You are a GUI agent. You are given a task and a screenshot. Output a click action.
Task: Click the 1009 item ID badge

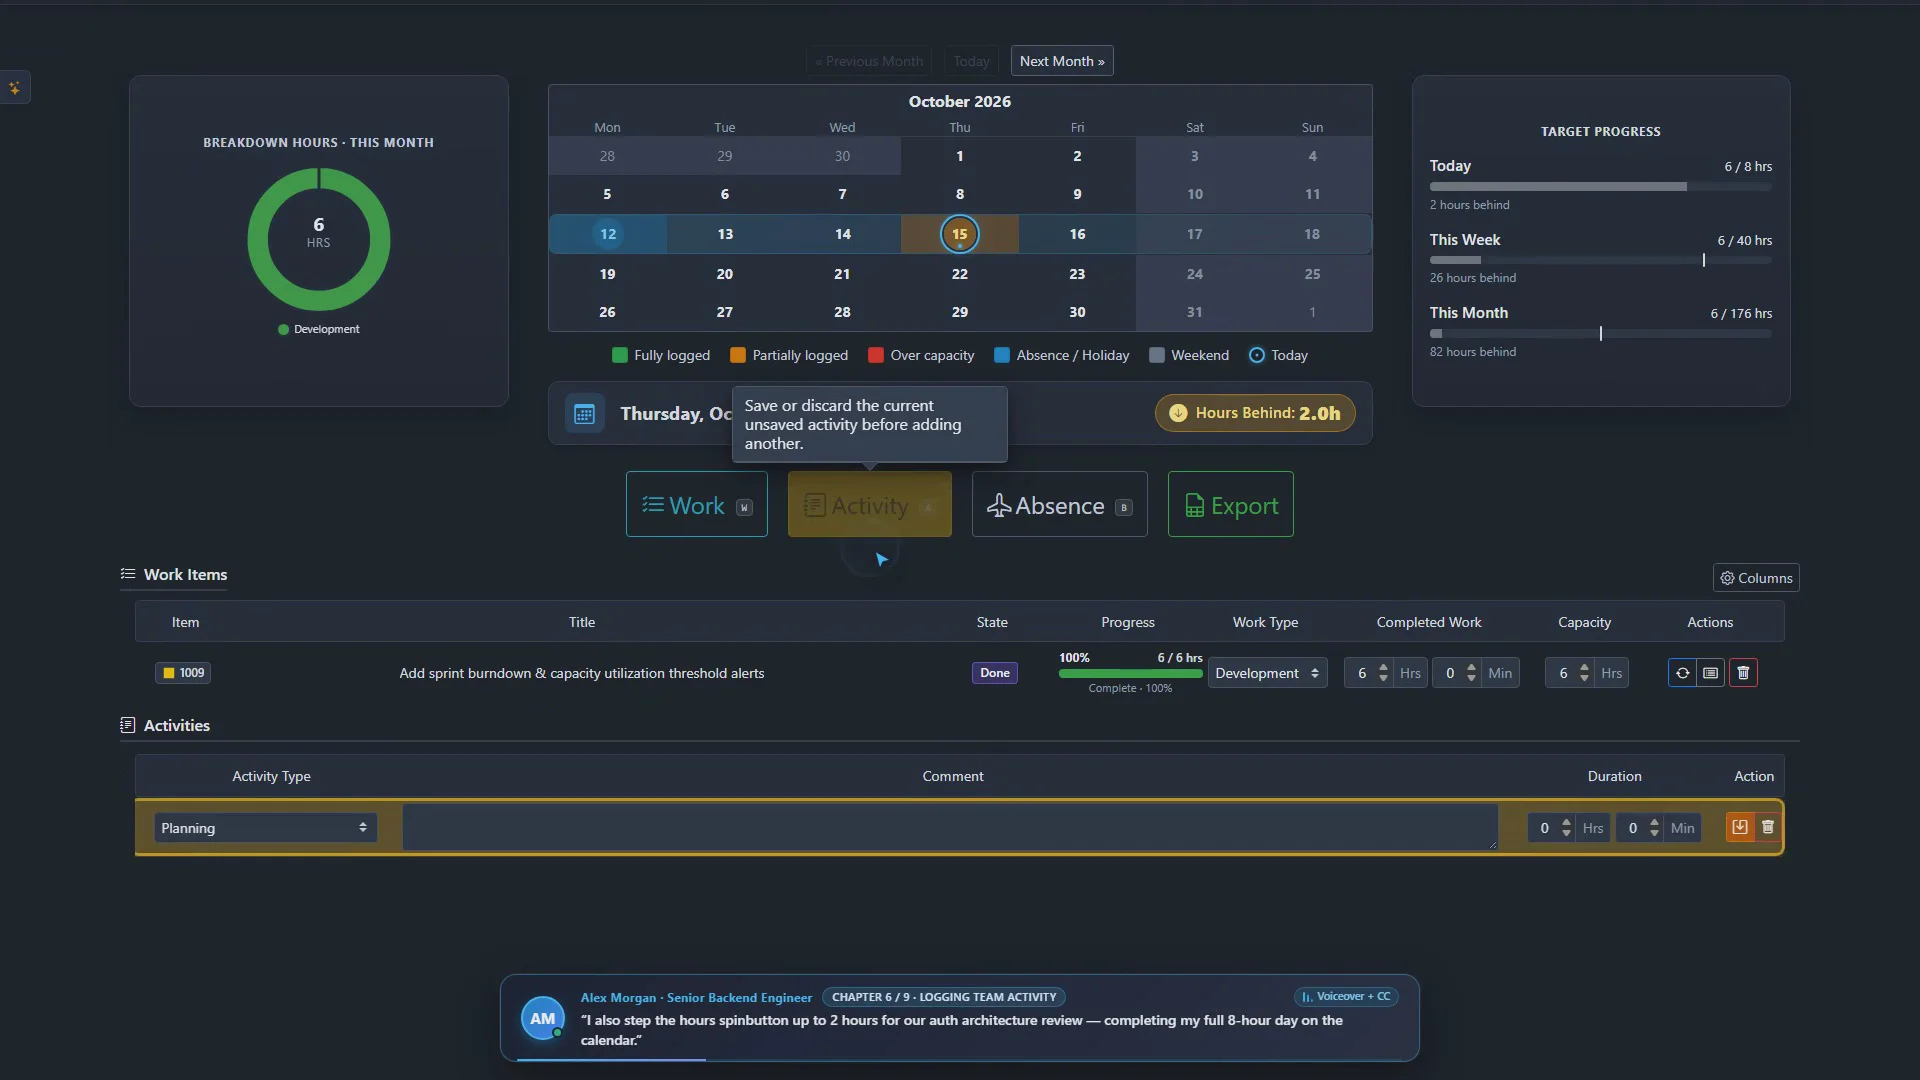point(183,673)
